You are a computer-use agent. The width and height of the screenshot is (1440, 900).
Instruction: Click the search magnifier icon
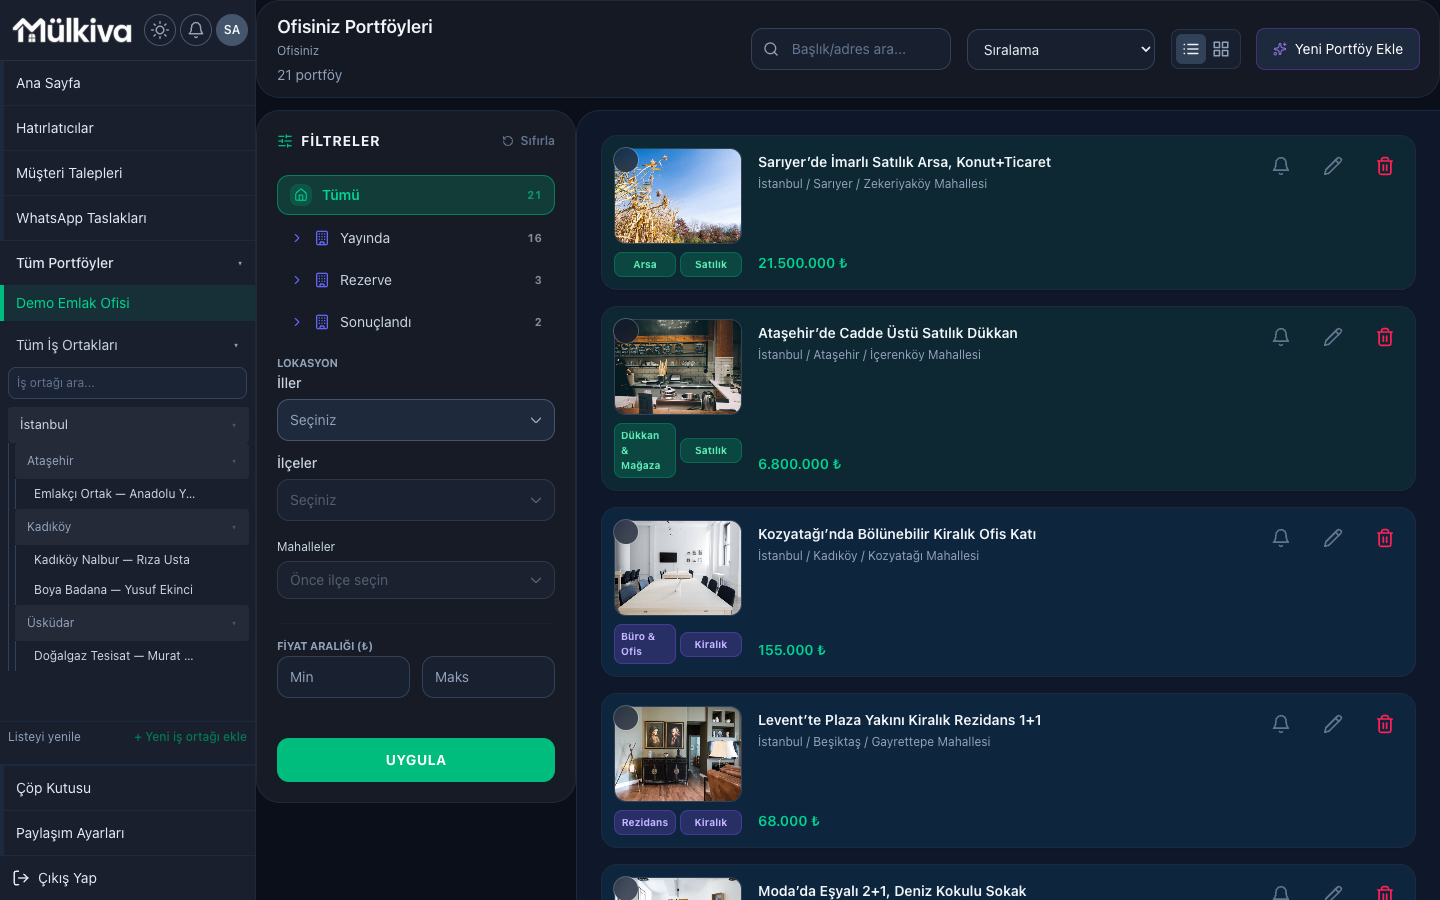point(771,49)
